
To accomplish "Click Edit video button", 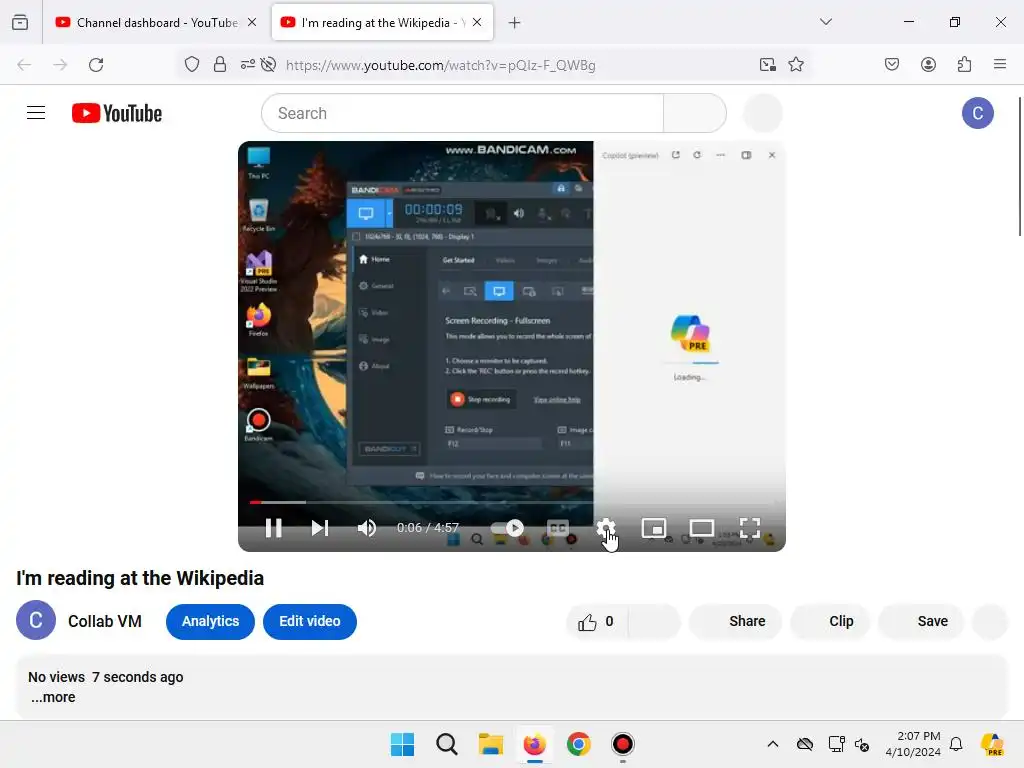I will pyautogui.click(x=310, y=621).
